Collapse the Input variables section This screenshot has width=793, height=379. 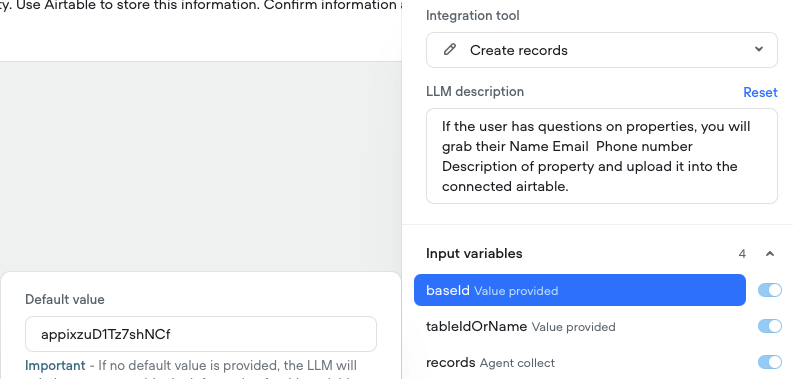tap(770, 254)
